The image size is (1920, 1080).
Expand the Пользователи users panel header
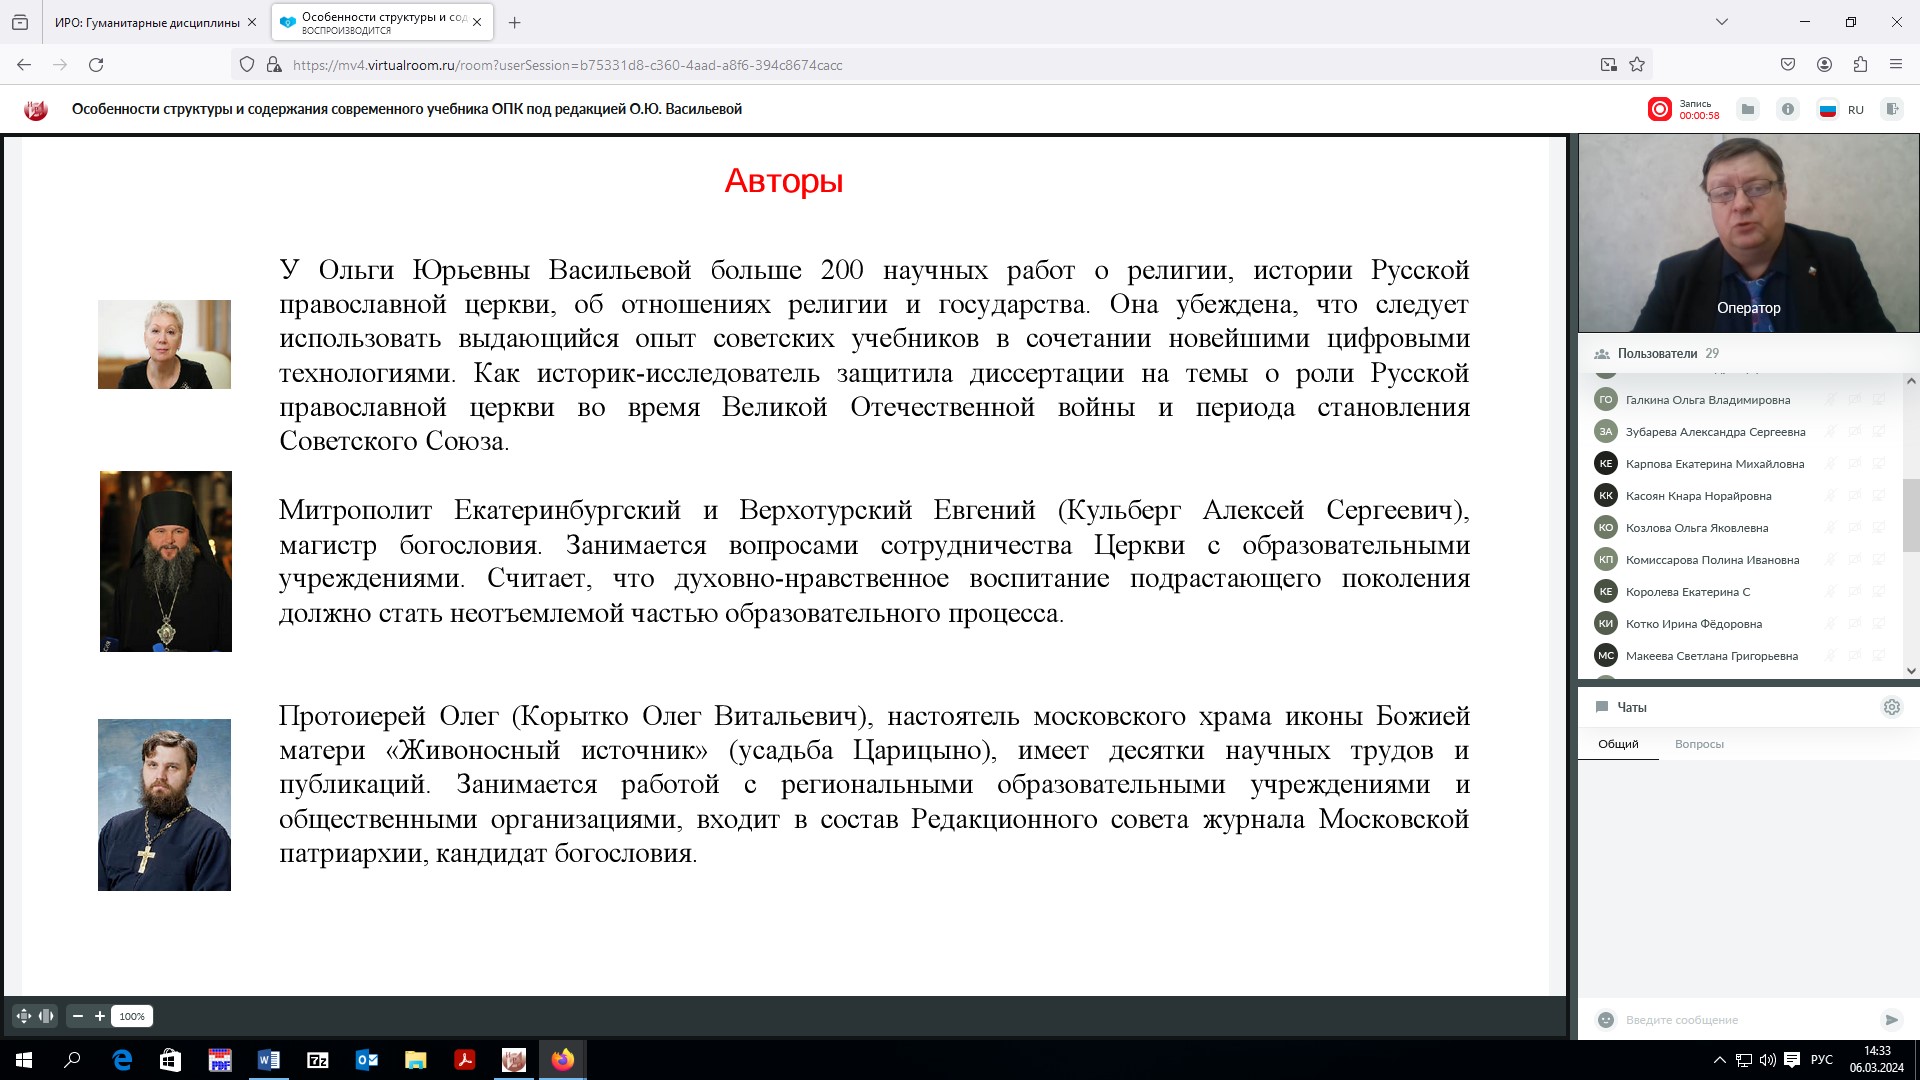[1747, 353]
